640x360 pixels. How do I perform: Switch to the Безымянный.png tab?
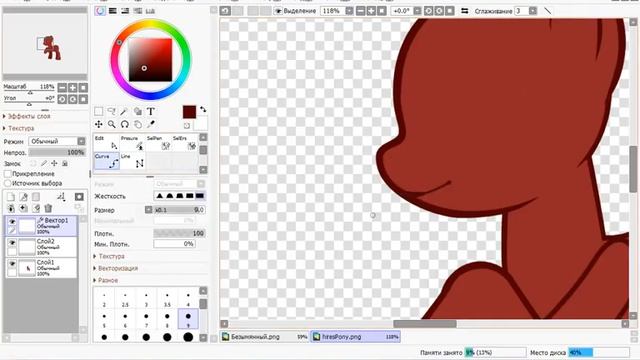point(264,337)
